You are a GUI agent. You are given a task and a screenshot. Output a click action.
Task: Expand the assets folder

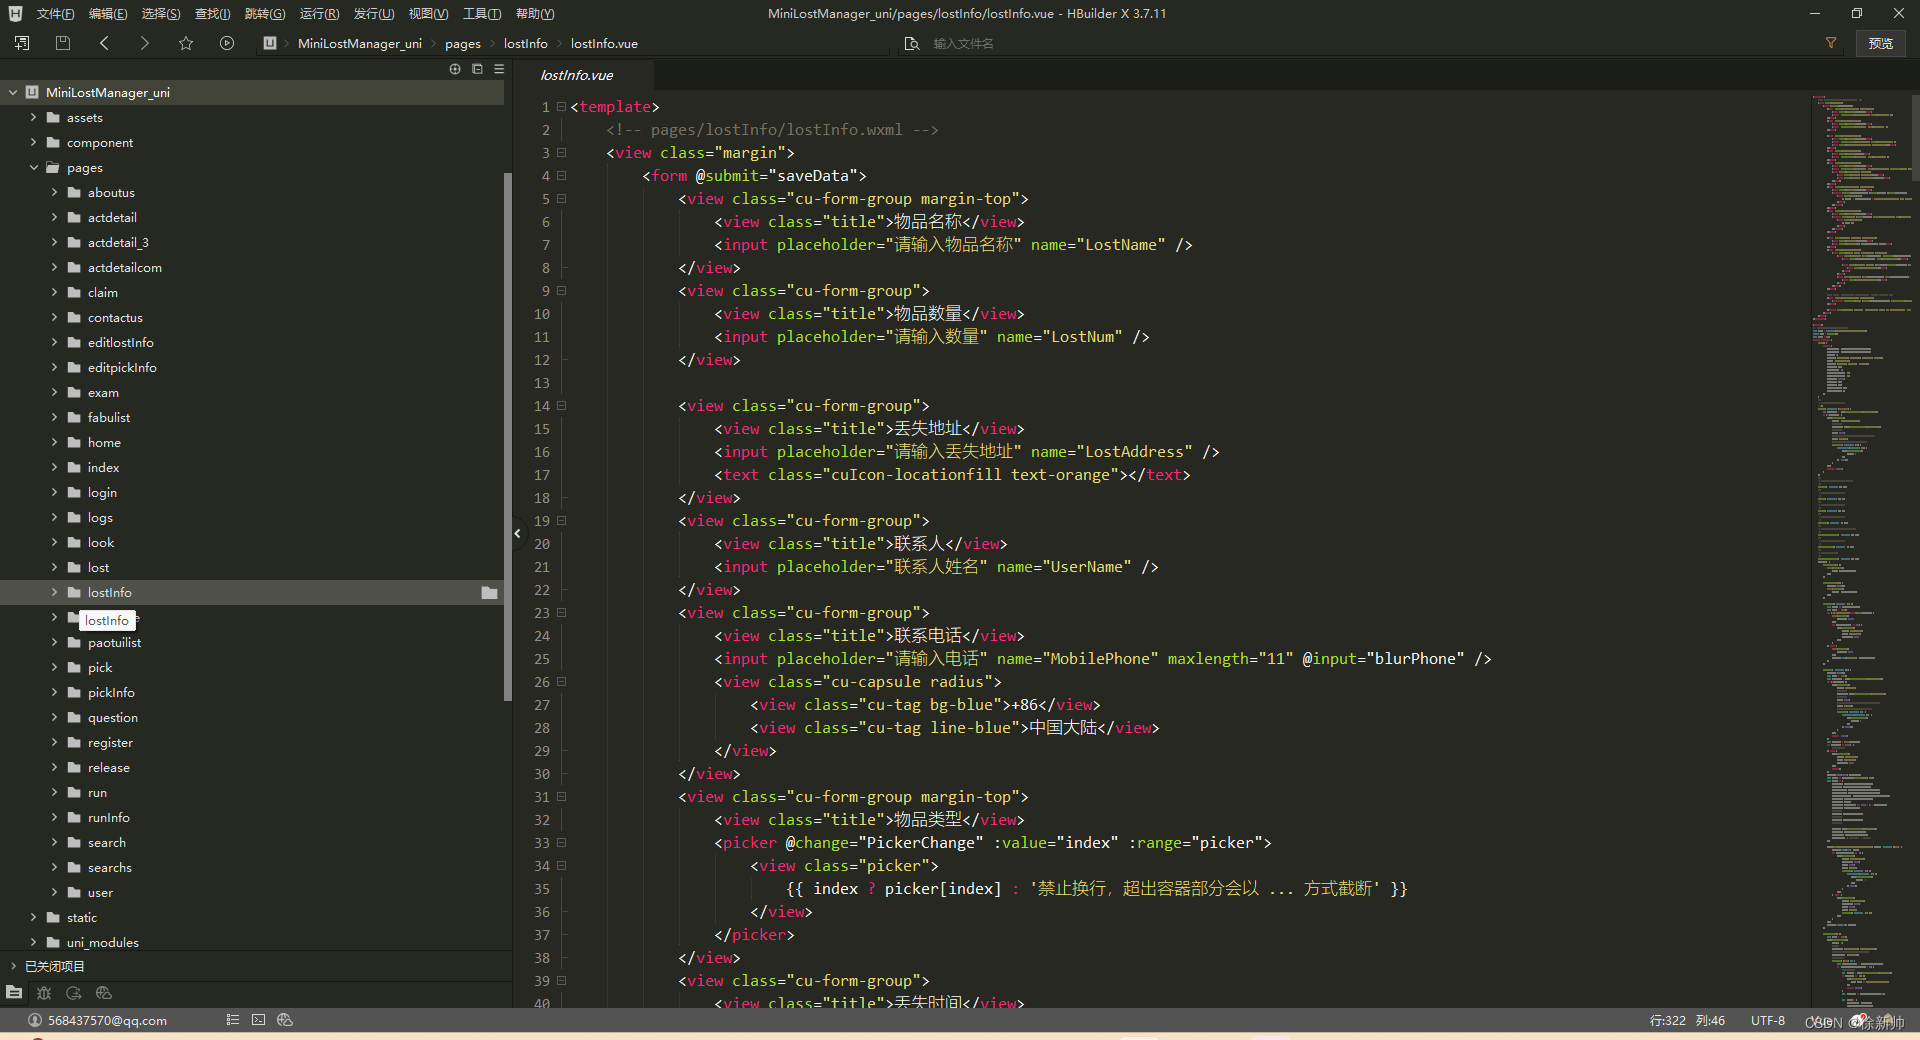click(x=33, y=117)
